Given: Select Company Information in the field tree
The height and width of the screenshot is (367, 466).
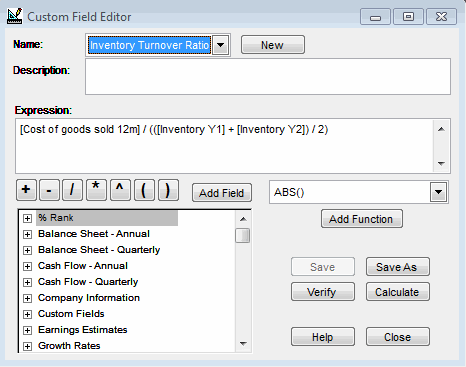Looking at the screenshot, I should pos(89,298).
